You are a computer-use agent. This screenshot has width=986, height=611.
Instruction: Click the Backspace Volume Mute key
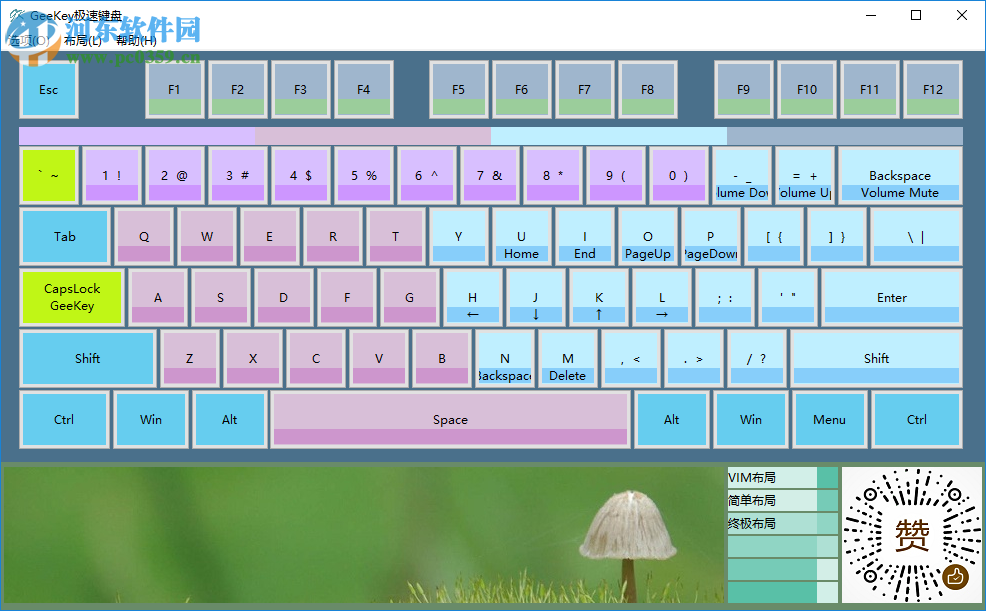click(900, 175)
